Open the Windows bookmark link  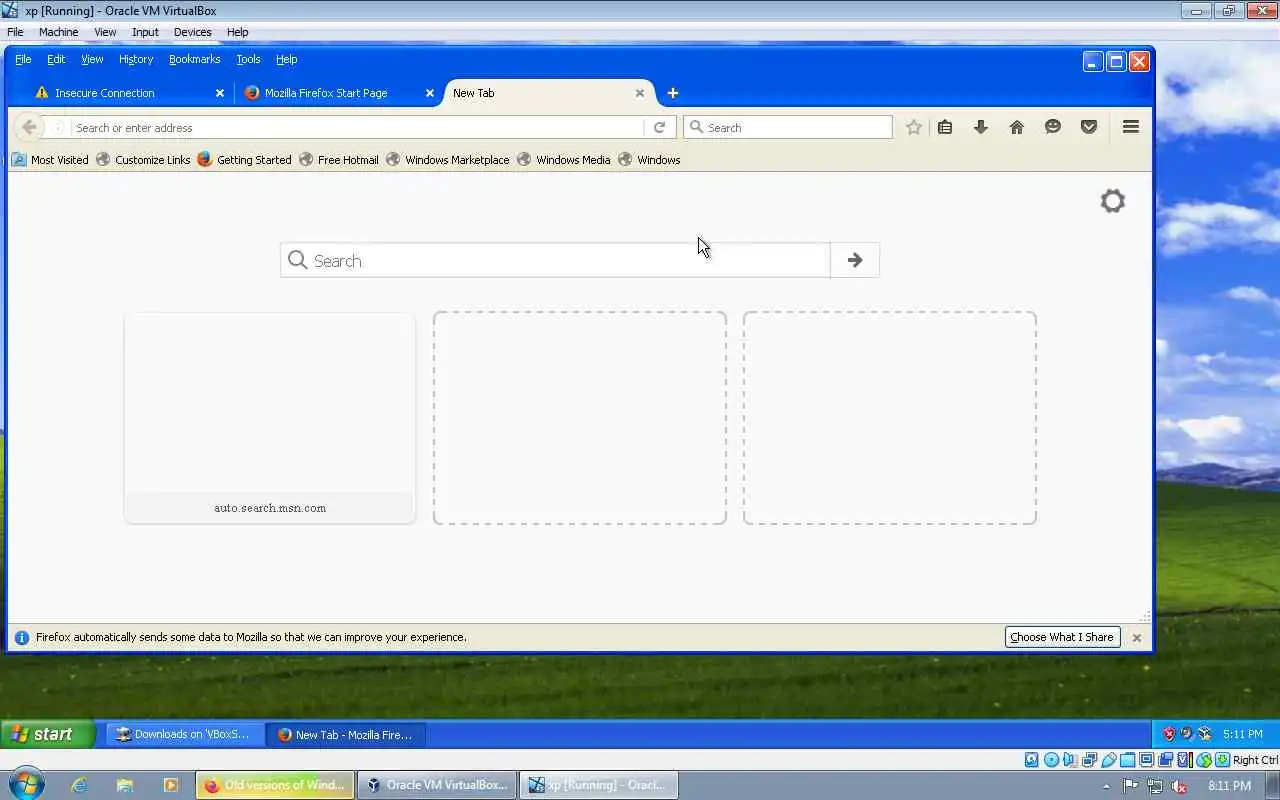click(649, 160)
